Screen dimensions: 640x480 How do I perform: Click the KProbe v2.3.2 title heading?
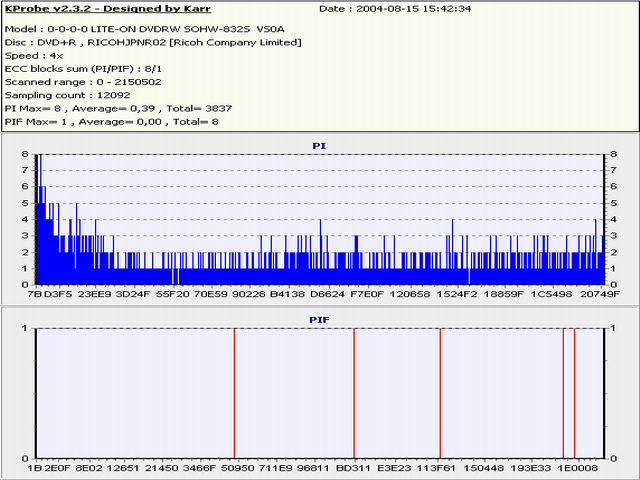[108, 9]
